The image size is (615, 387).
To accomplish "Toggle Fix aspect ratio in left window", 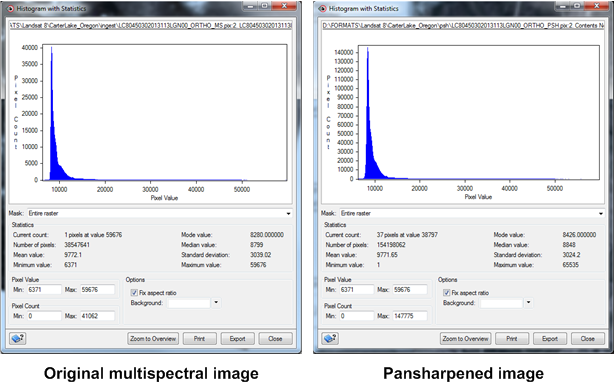I will click(x=134, y=293).
